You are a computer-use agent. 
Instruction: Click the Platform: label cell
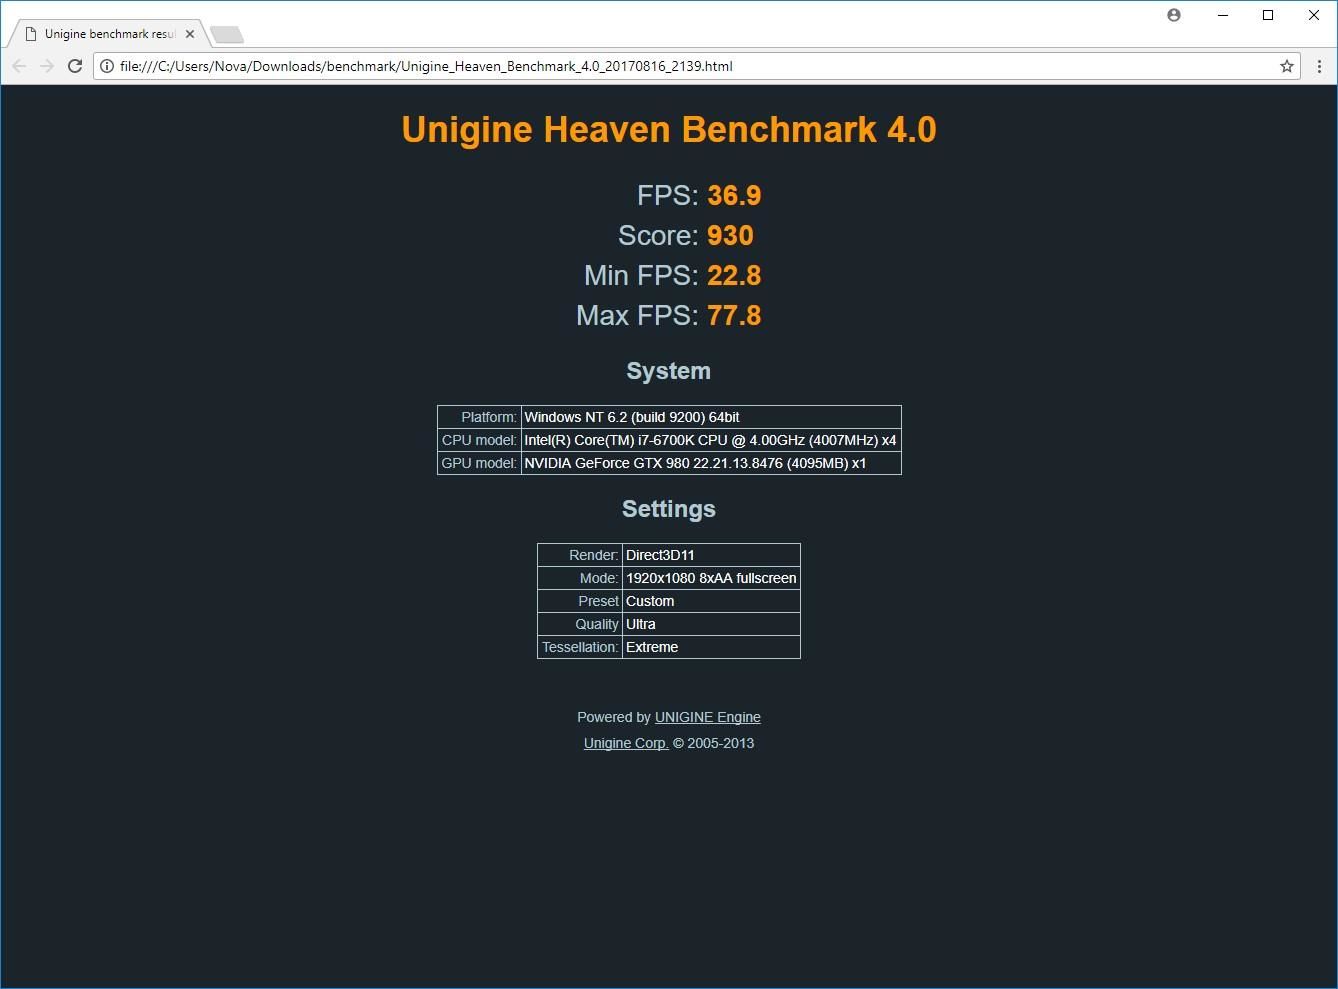(x=479, y=417)
